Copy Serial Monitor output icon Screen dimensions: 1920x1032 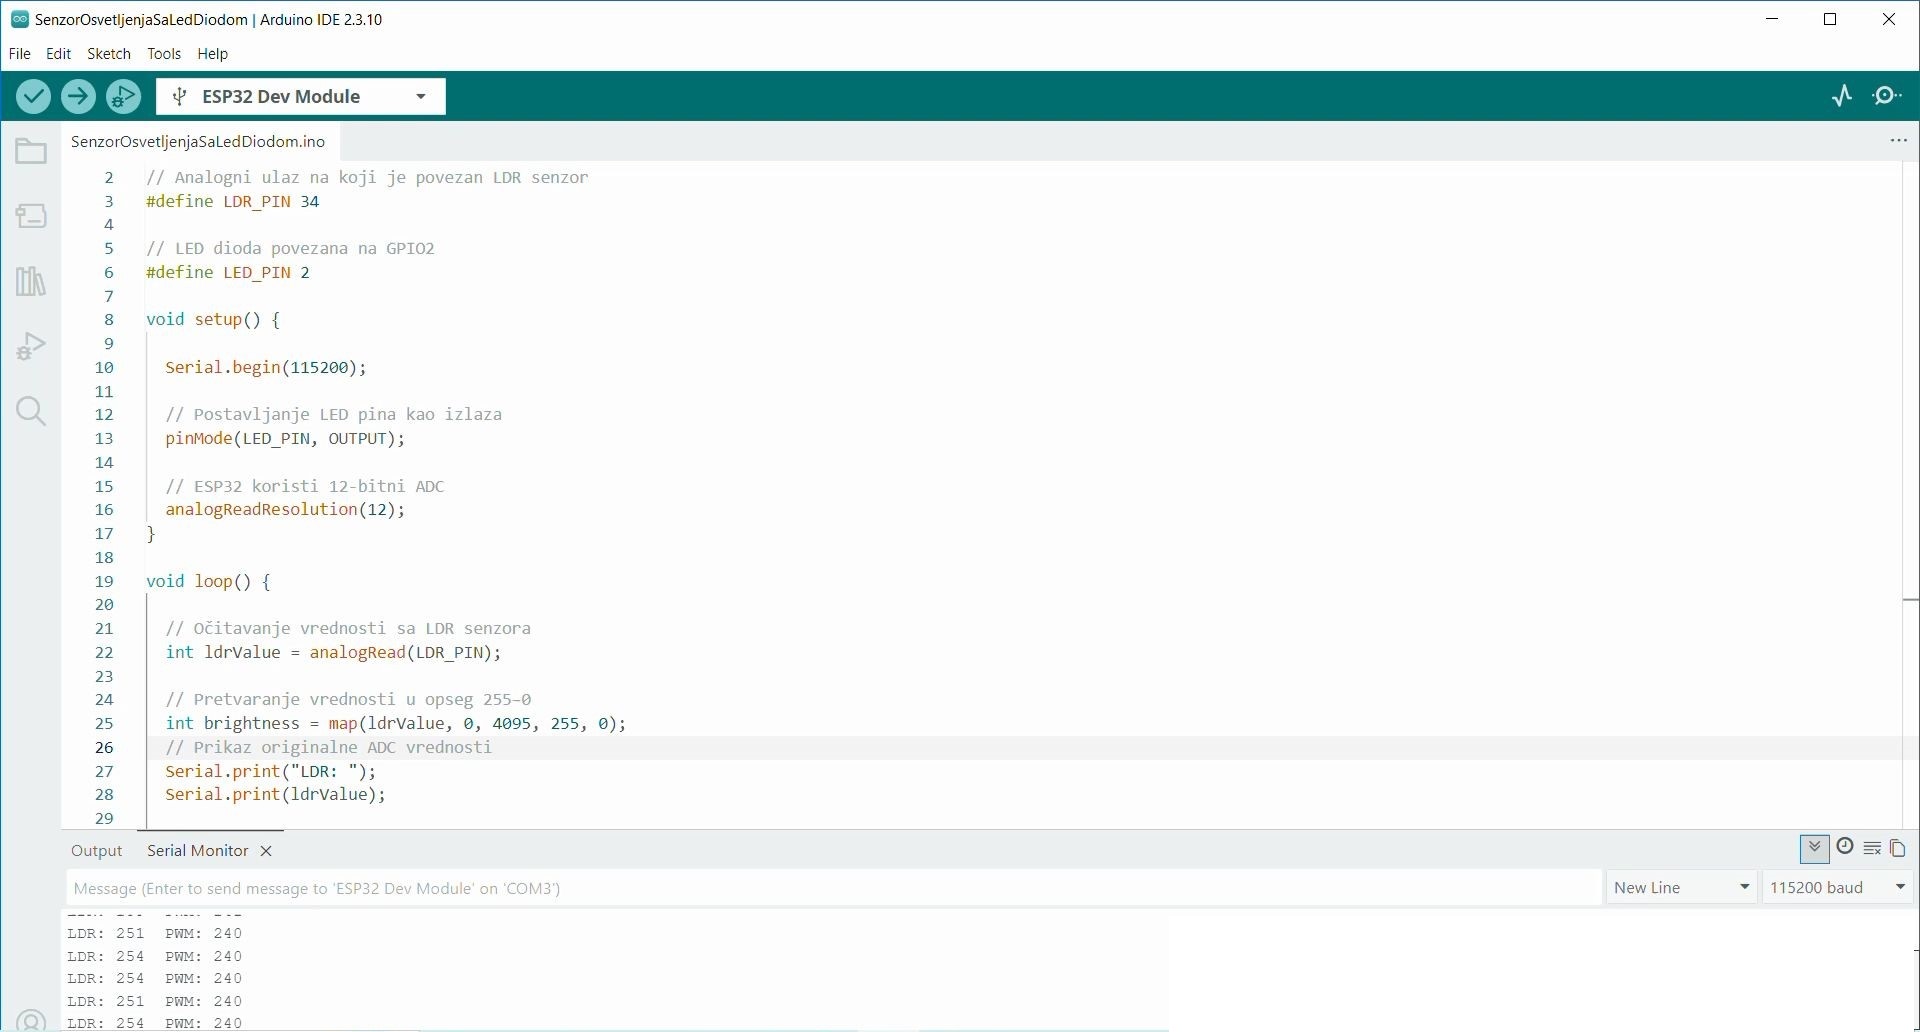pyautogui.click(x=1898, y=849)
